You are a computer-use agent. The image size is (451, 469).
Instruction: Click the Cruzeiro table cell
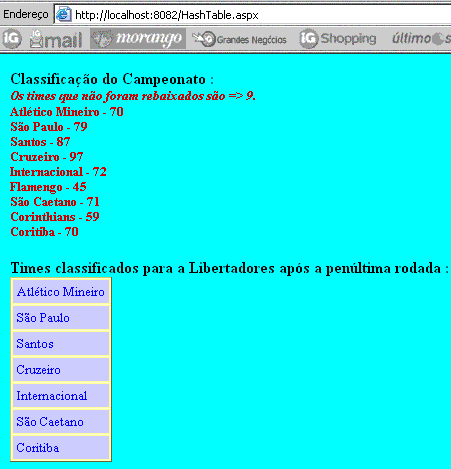(61, 370)
